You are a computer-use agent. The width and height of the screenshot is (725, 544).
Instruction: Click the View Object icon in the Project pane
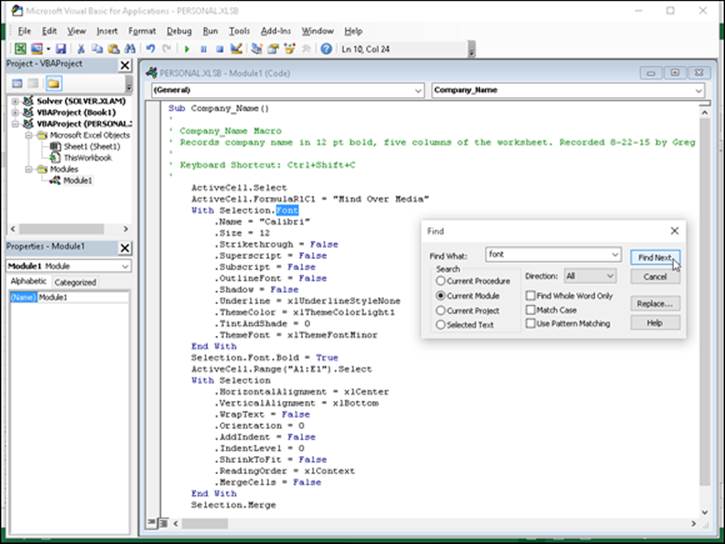tap(33, 84)
